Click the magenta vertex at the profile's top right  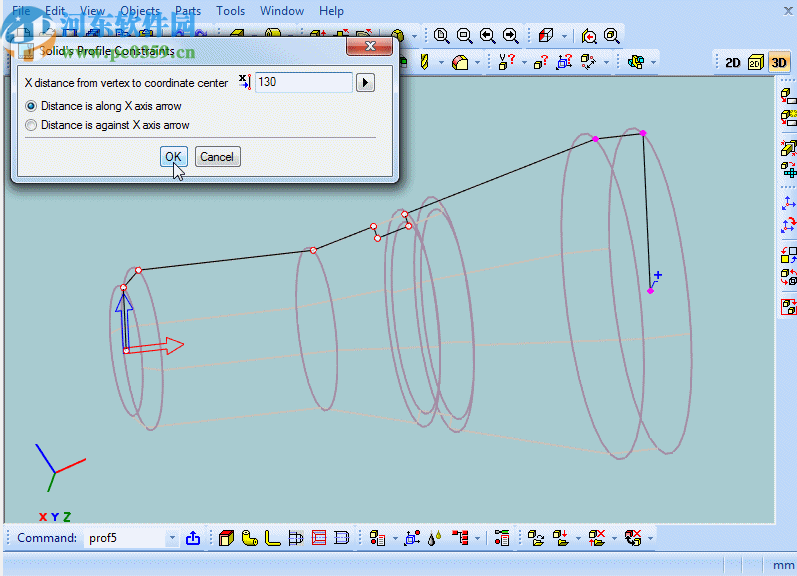(x=643, y=132)
